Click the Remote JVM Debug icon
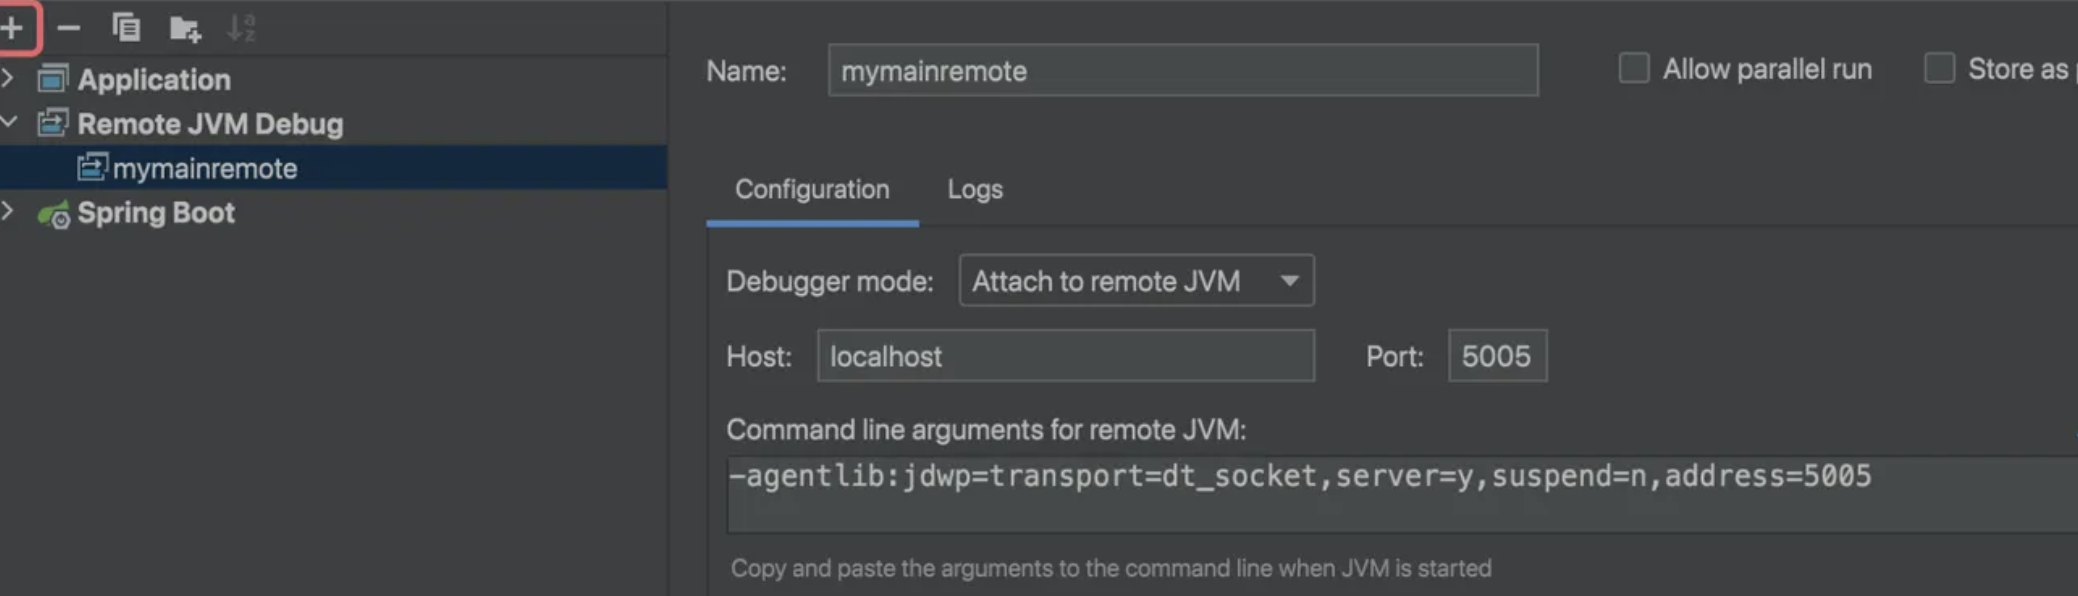The height and width of the screenshot is (596, 2078). [53, 123]
